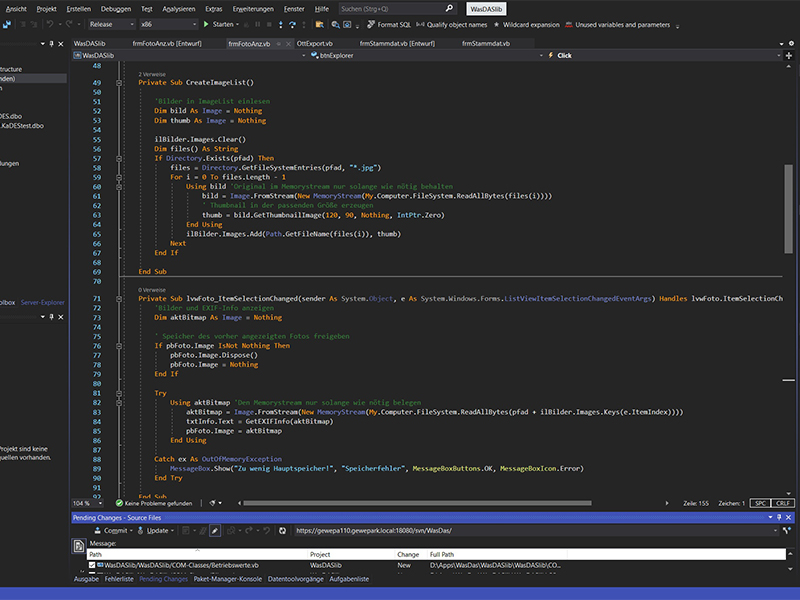The image size is (800, 600).
Task: Click the gear icon at the document tab bar's right end
Action: tap(791, 43)
